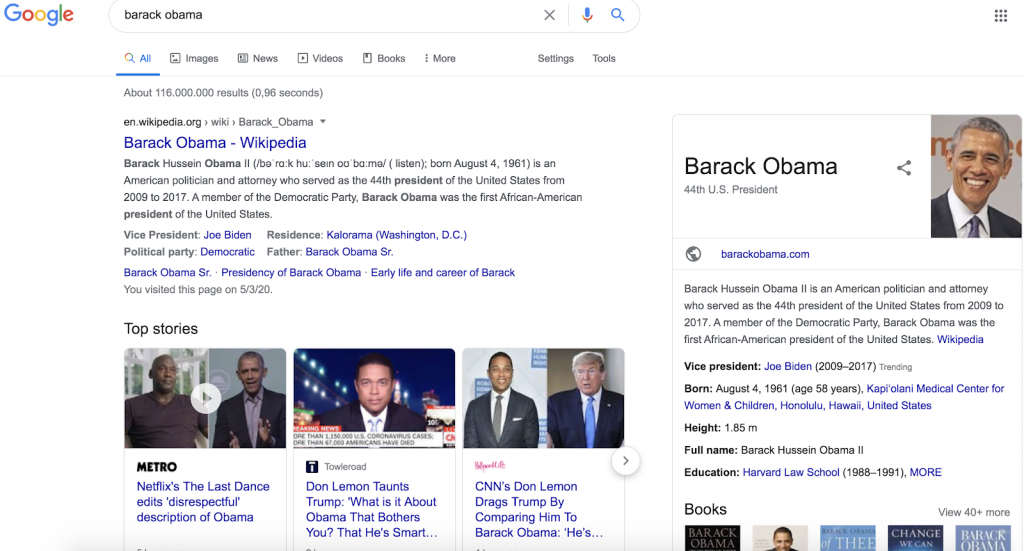Open the Kalorama (Washington, D.C.) residence link
1024x551 pixels.
pos(396,235)
